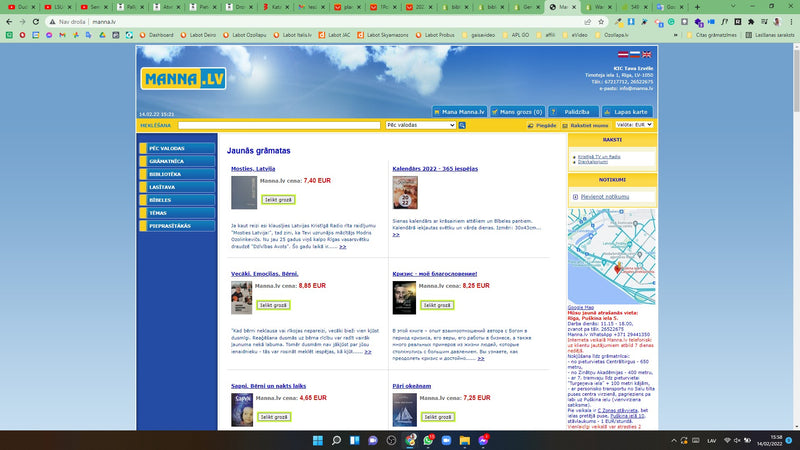This screenshot has width=800, height=450.
Task: Click the share page icon in address bar
Action: coord(588,22)
